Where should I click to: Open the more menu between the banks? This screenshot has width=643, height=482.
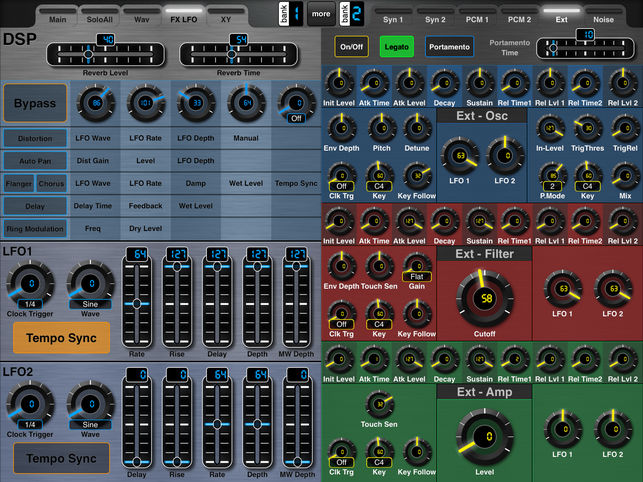(x=320, y=15)
